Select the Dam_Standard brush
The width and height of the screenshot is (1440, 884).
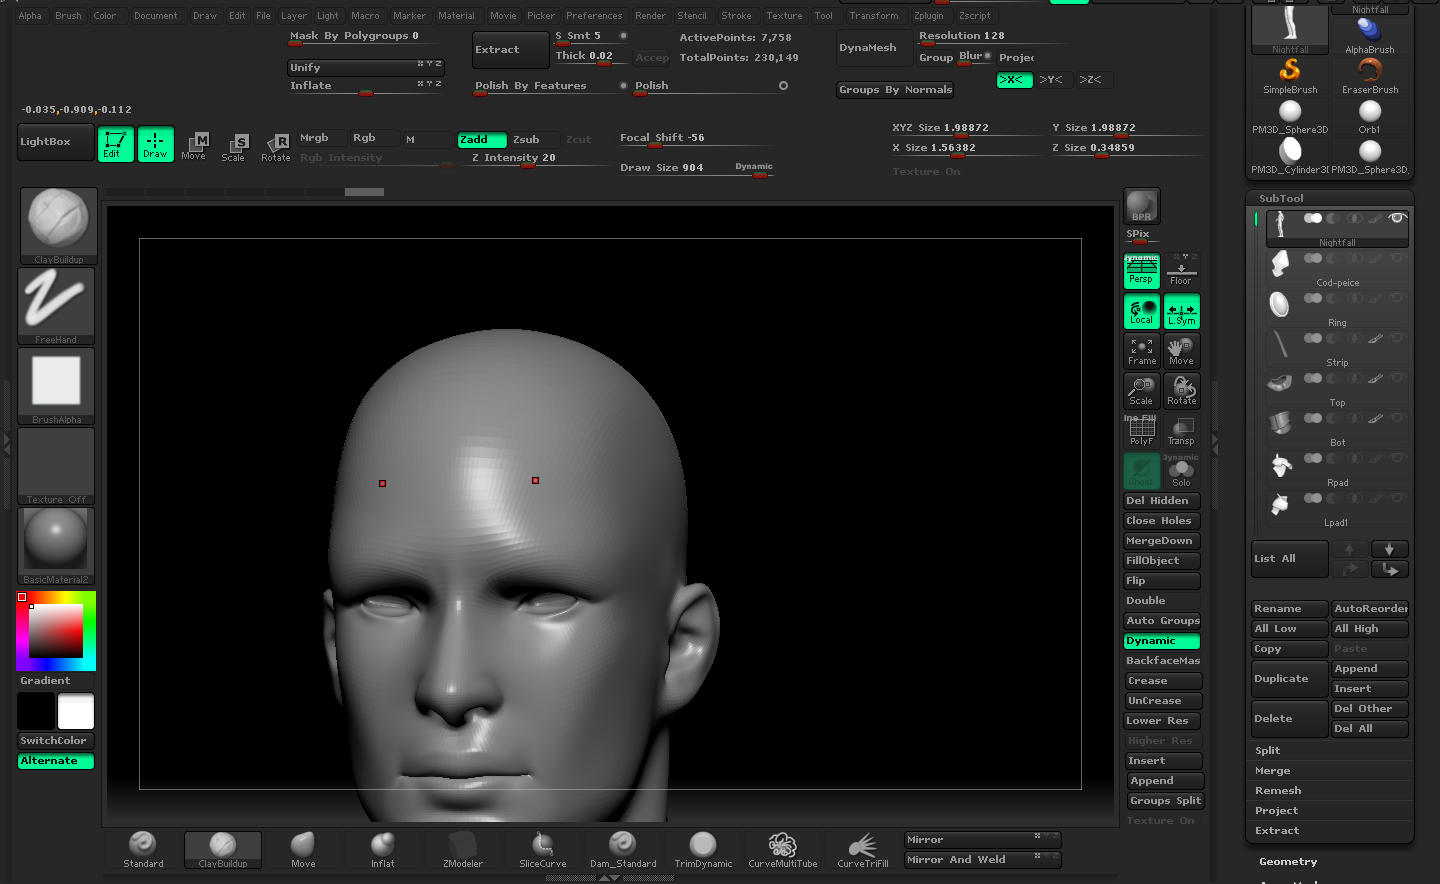coord(623,849)
